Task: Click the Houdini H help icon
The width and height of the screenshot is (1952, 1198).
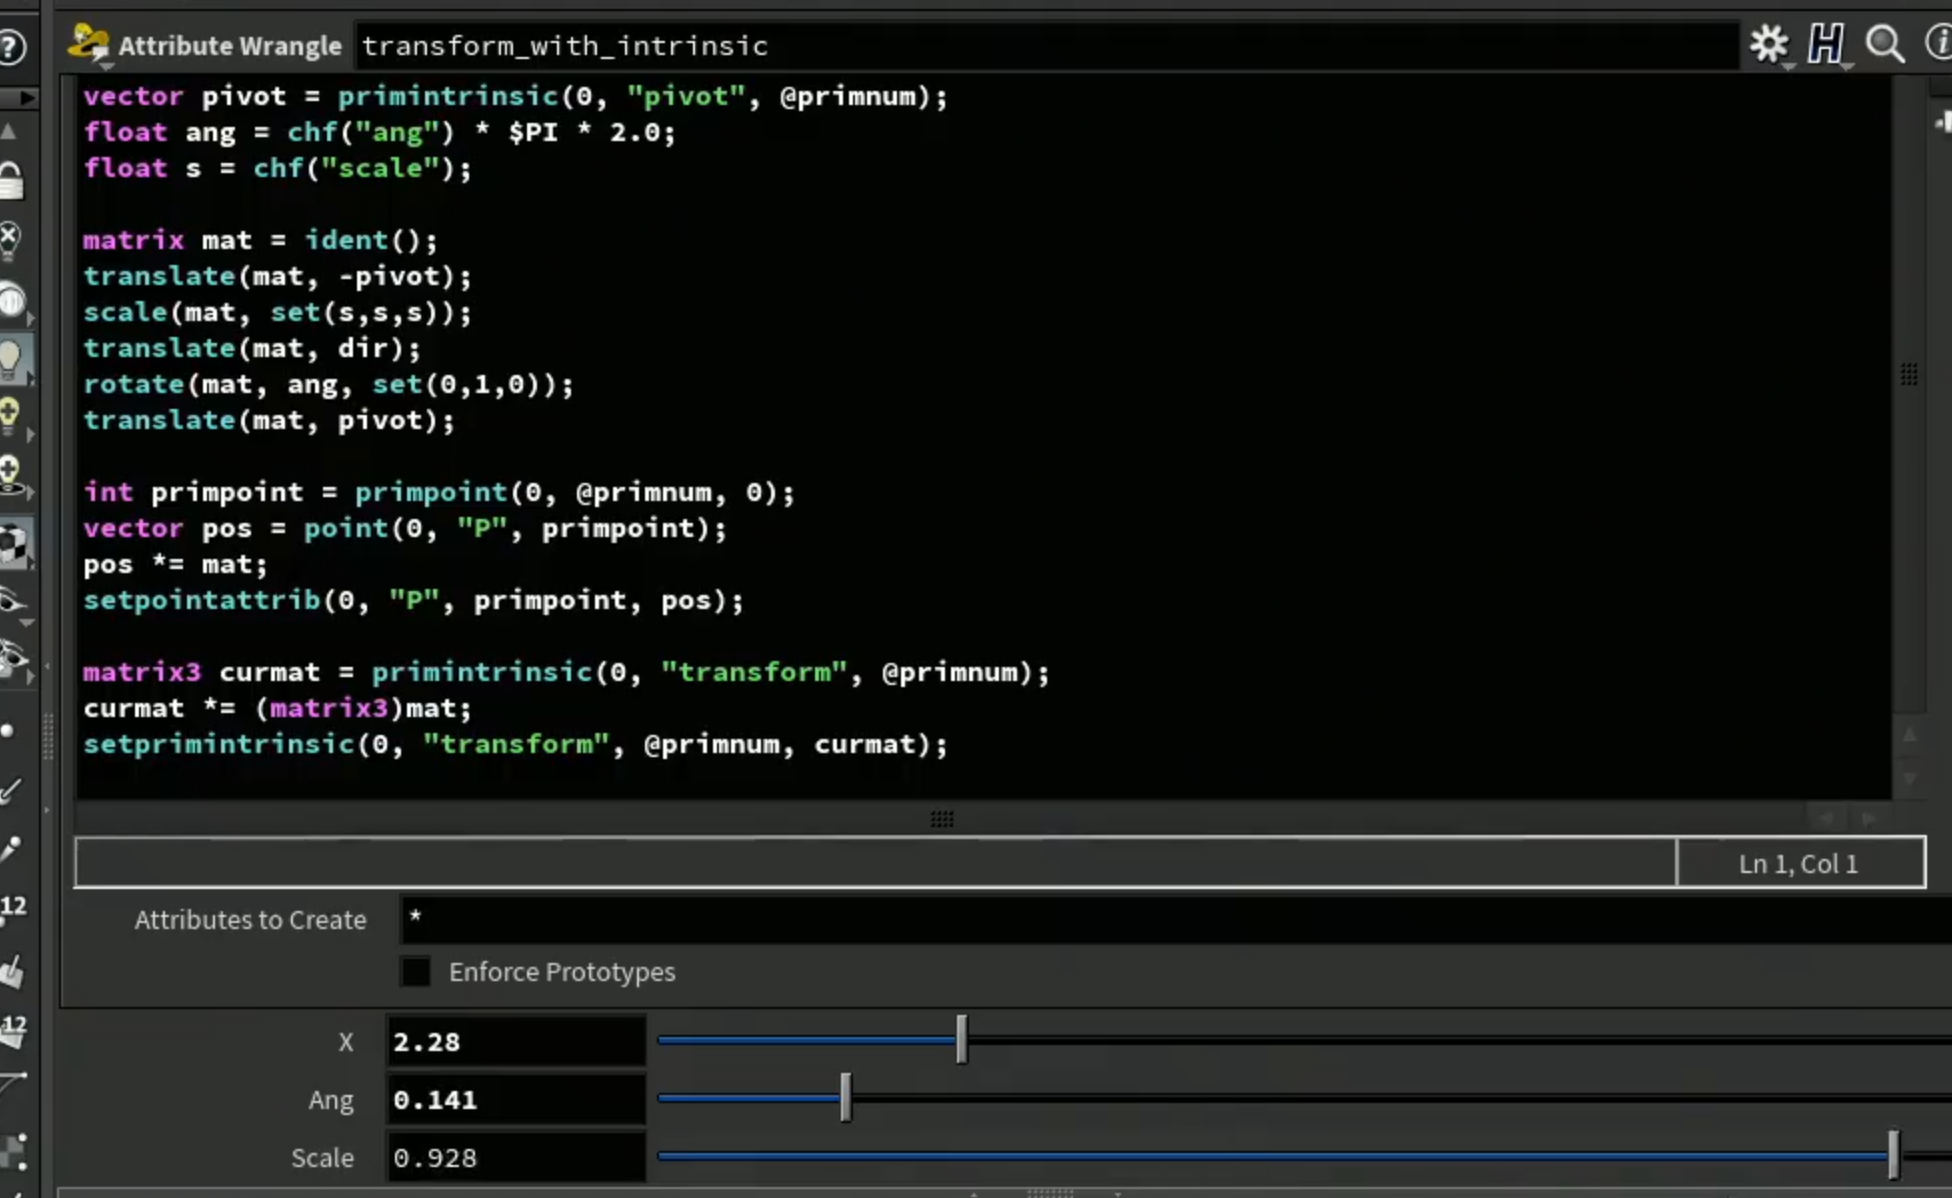Action: 1826,44
